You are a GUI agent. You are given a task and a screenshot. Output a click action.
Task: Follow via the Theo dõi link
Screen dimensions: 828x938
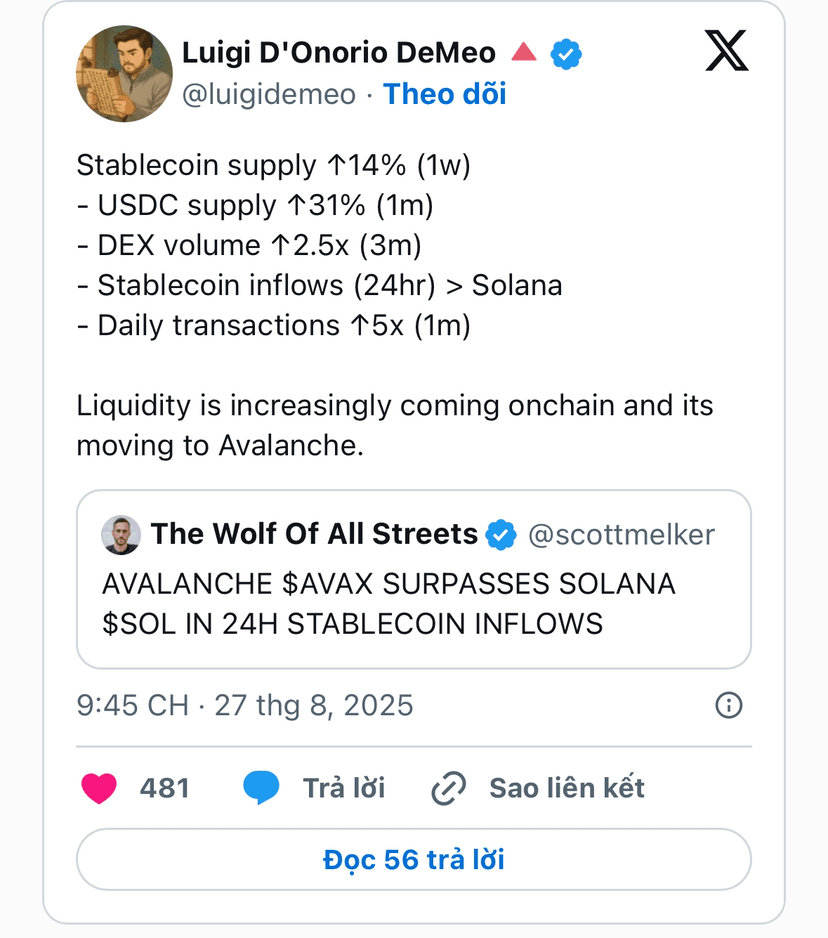point(445,94)
